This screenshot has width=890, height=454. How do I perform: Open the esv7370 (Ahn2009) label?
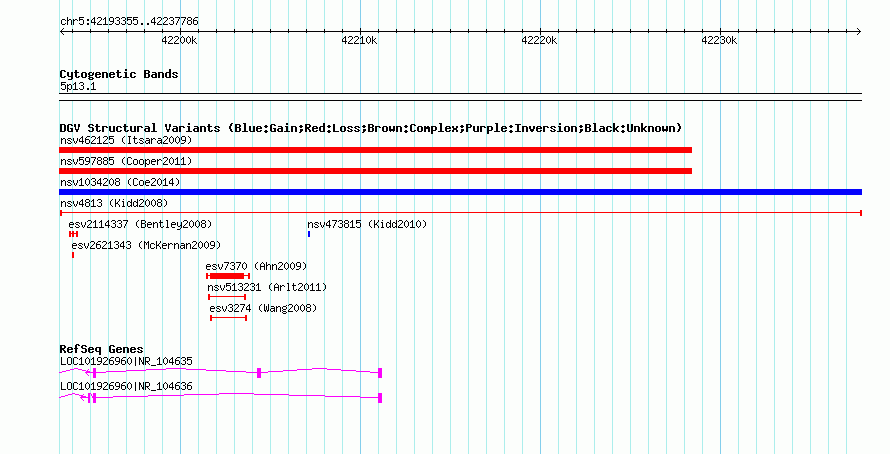256,266
